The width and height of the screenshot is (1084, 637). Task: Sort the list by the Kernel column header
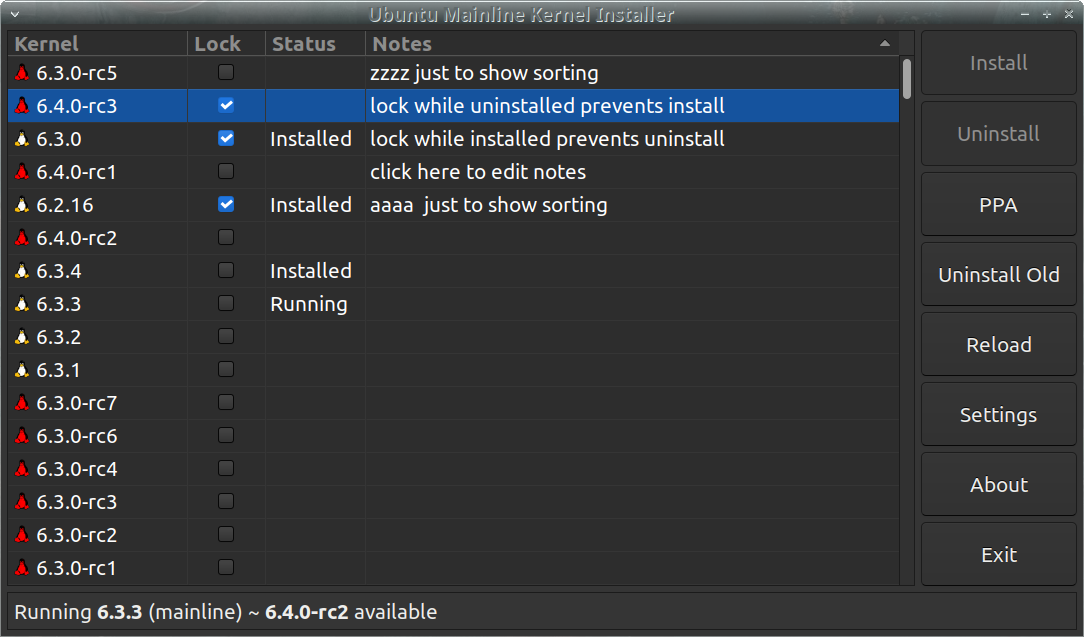pos(97,44)
